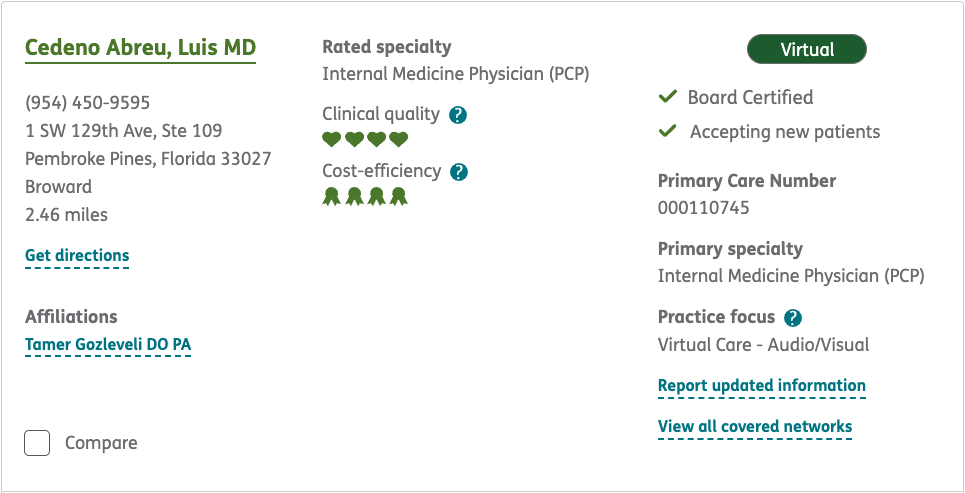Click the Board Certified checkmark icon
The height and width of the screenshot is (493, 965).
(668, 97)
